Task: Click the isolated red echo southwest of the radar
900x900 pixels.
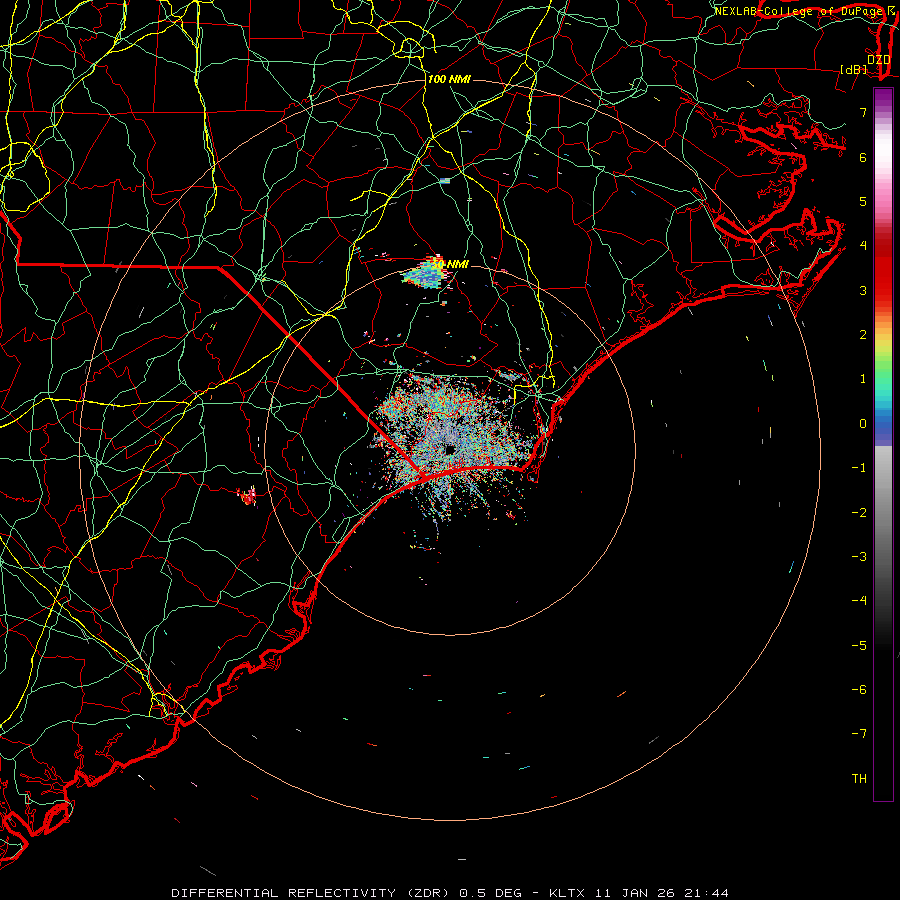Action: [x=247, y=496]
